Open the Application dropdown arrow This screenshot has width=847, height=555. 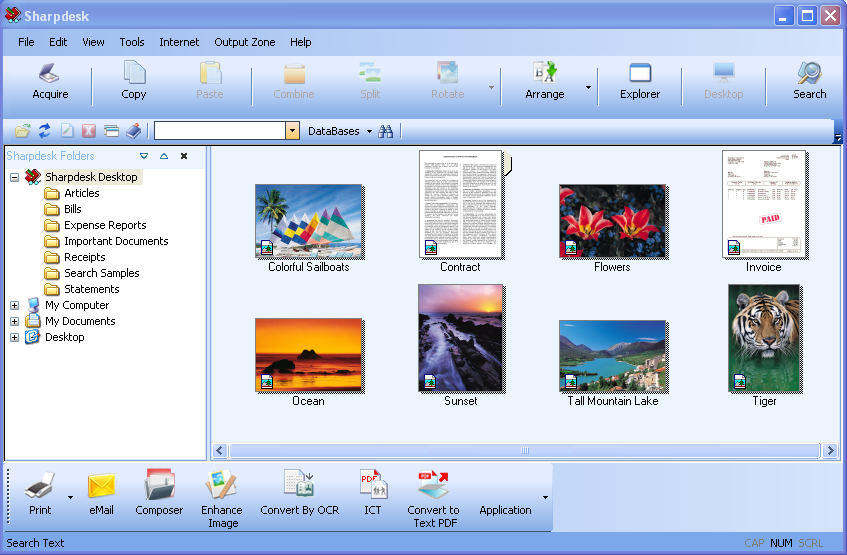545,497
